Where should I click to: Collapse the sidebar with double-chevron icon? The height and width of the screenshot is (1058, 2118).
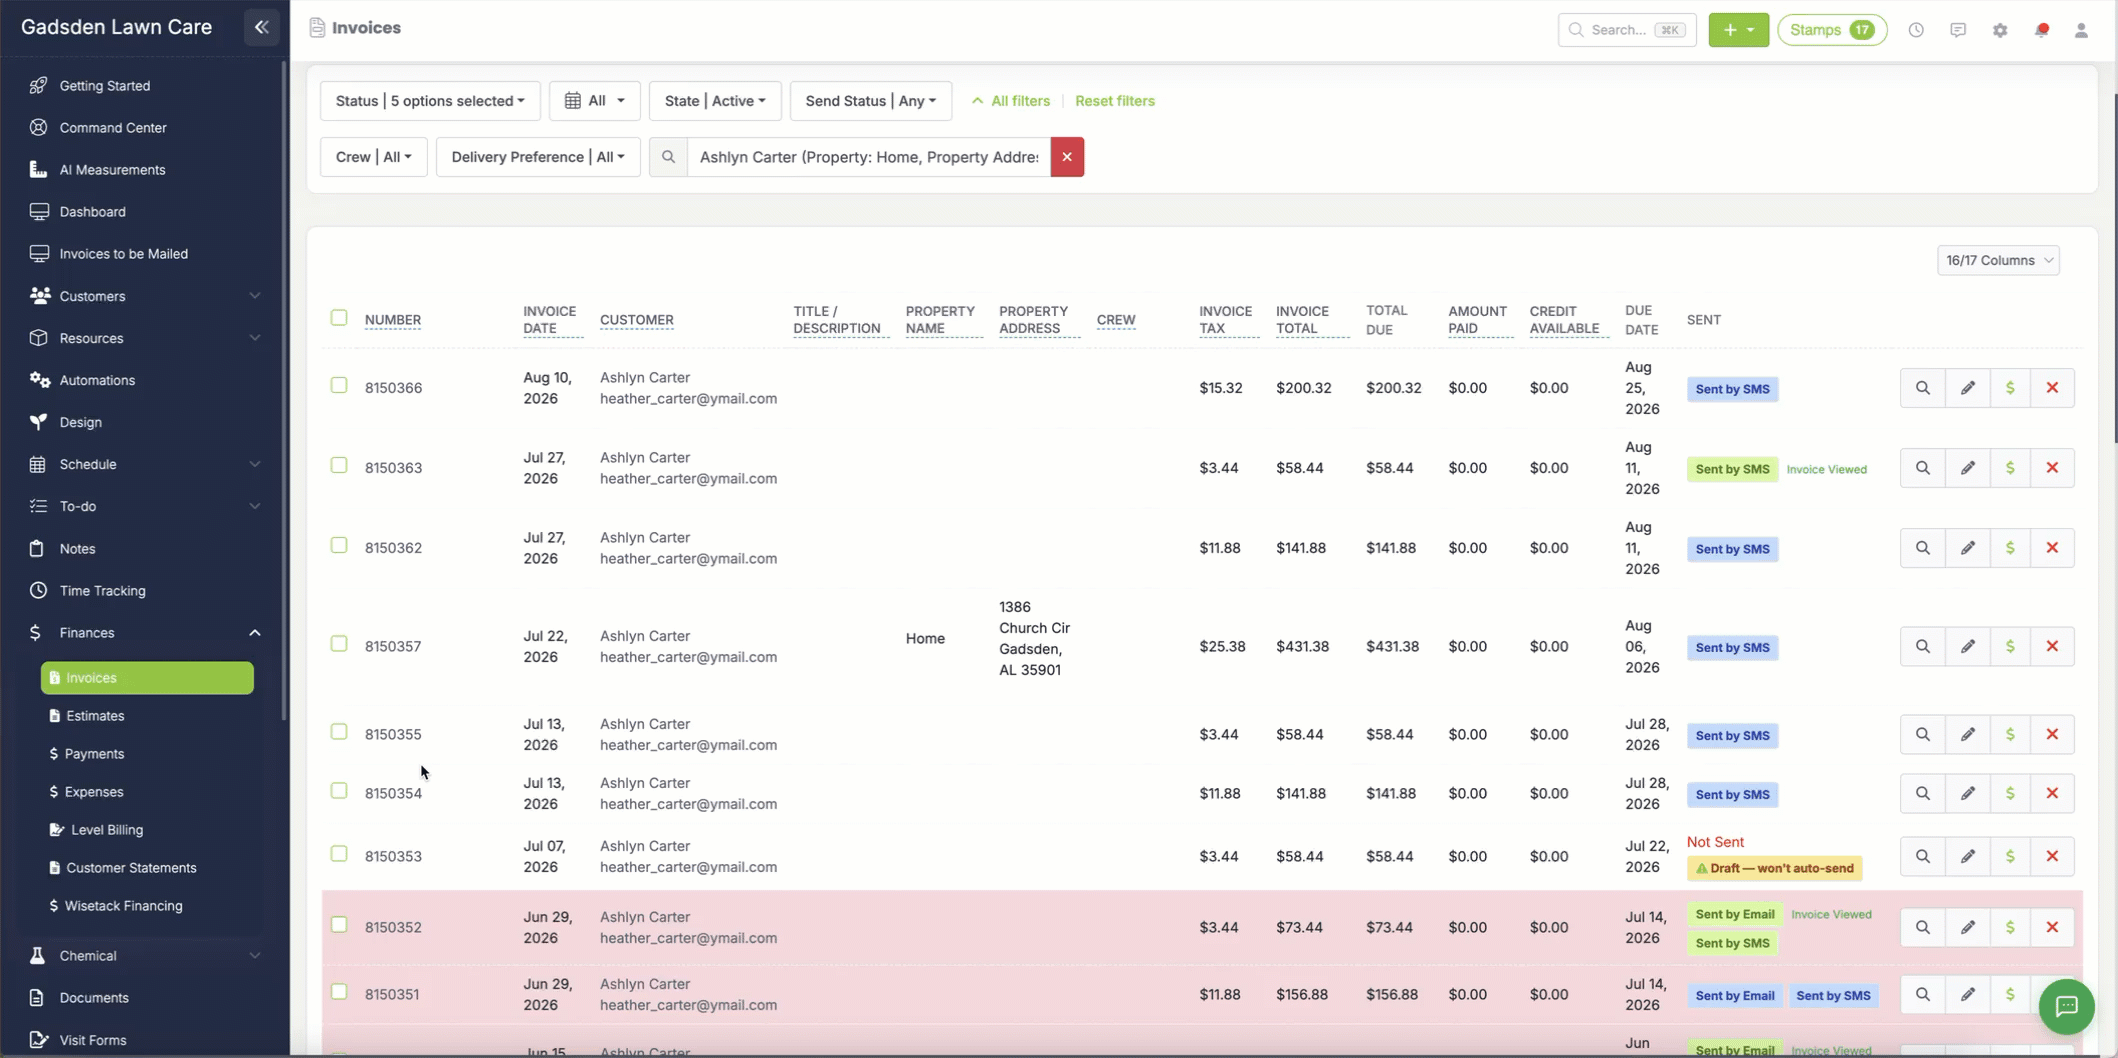(x=262, y=27)
